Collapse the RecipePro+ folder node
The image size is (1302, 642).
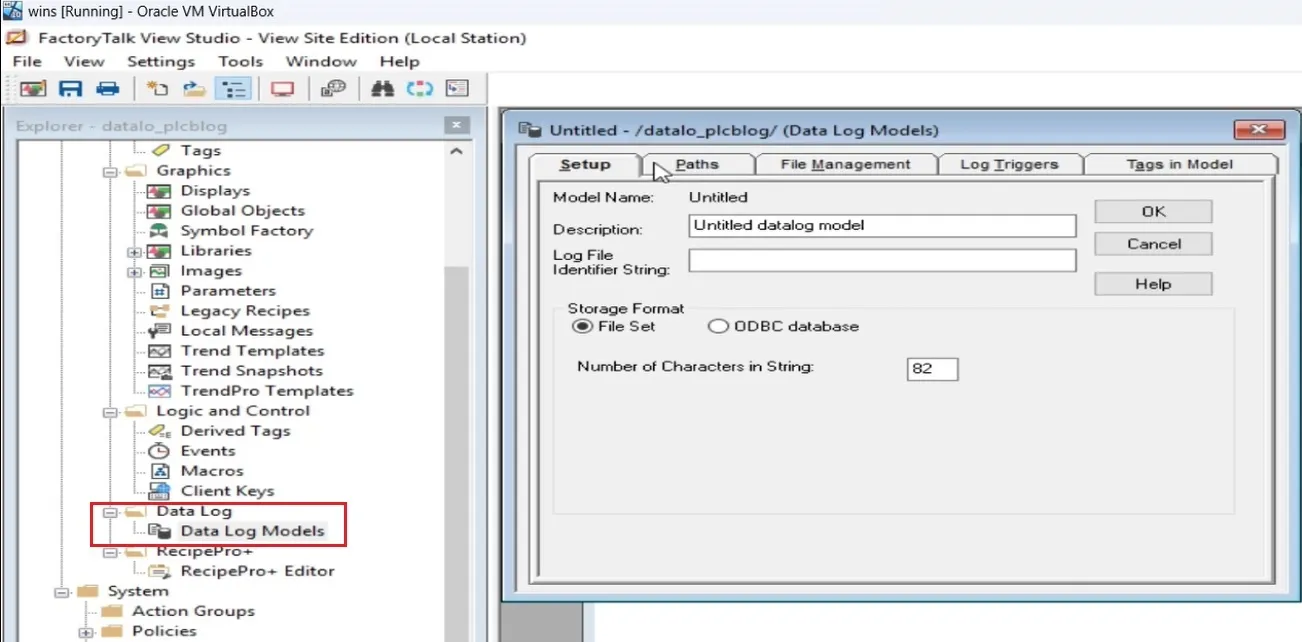pos(110,551)
